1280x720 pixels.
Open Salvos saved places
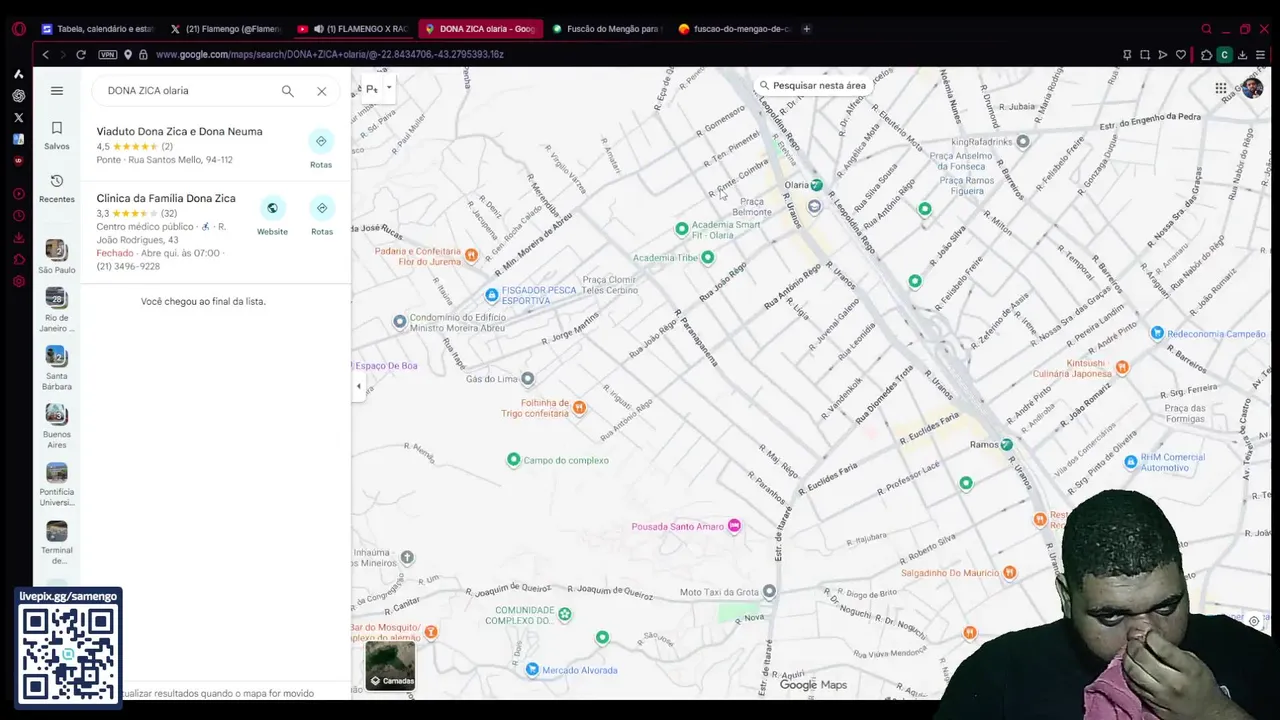[x=57, y=135]
